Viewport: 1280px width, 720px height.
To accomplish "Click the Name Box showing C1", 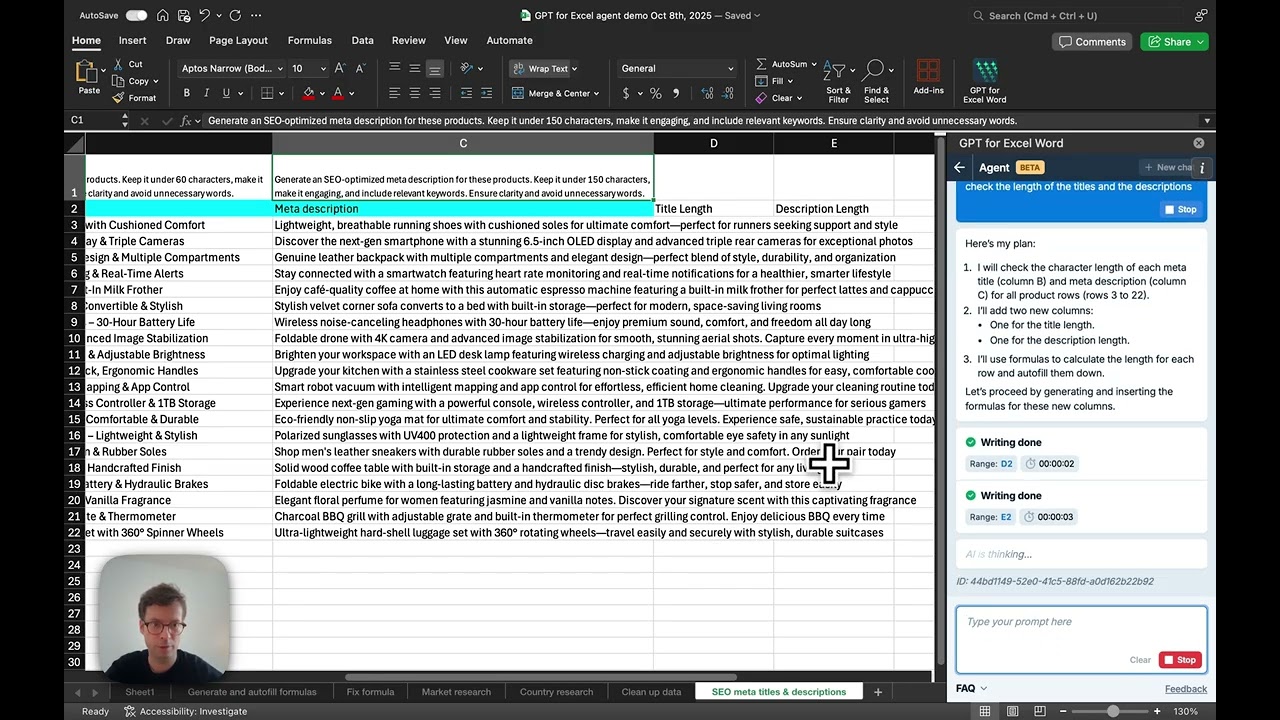I will 92,120.
